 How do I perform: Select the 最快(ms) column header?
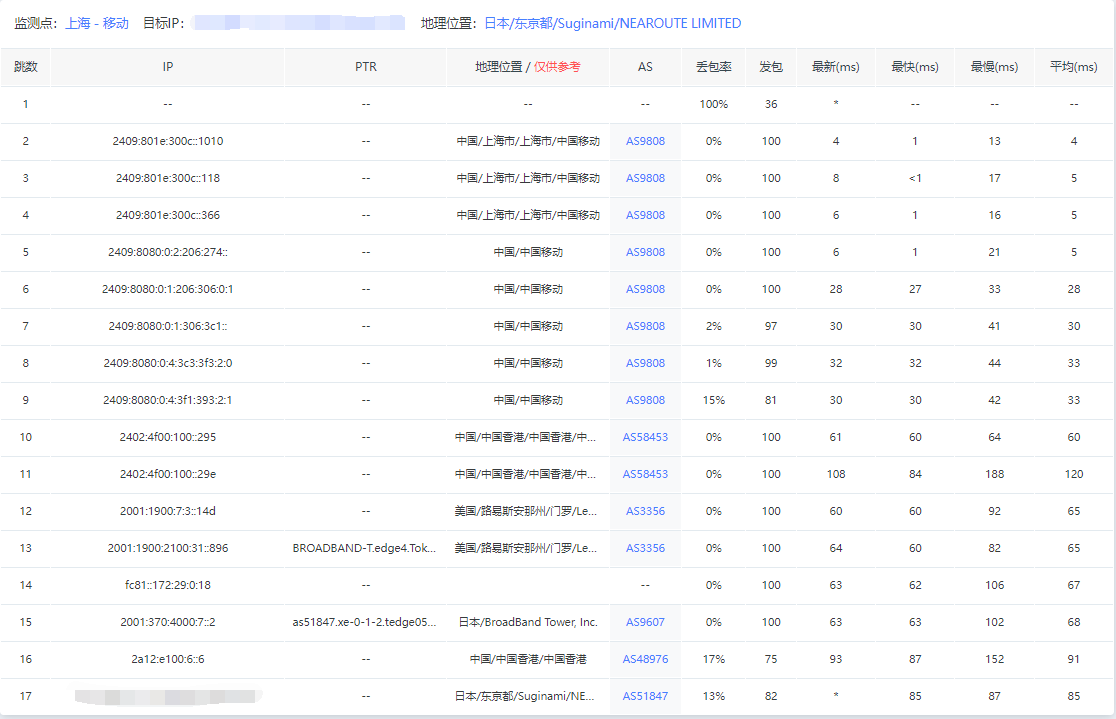pyautogui.click(x=915, y=67)
